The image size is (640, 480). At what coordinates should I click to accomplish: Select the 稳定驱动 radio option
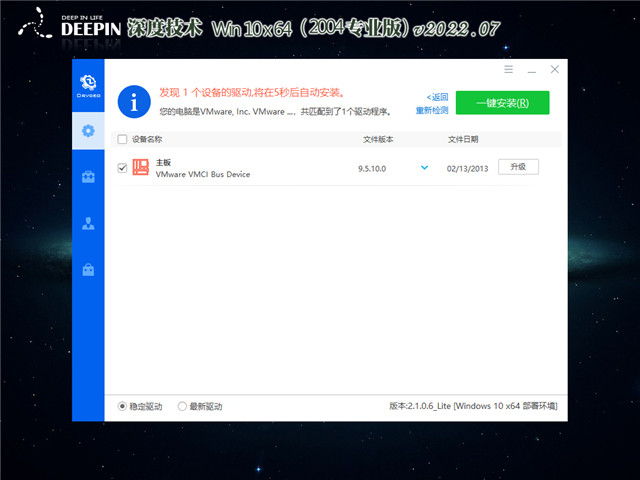(123, 406)
